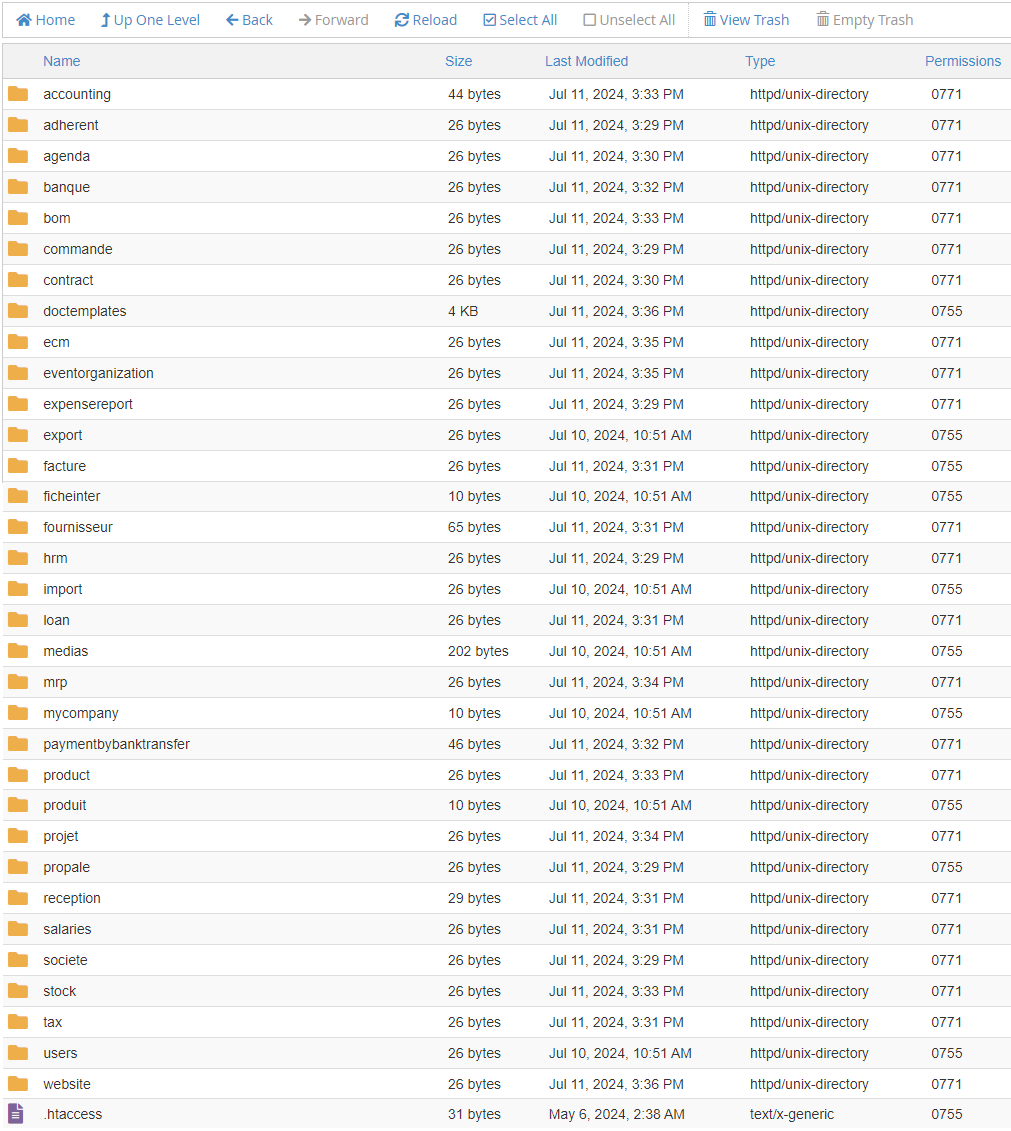This screenshot has height=1131, width=1011.
Task: Go Back to the previous folder
Action: click(249, 20)
